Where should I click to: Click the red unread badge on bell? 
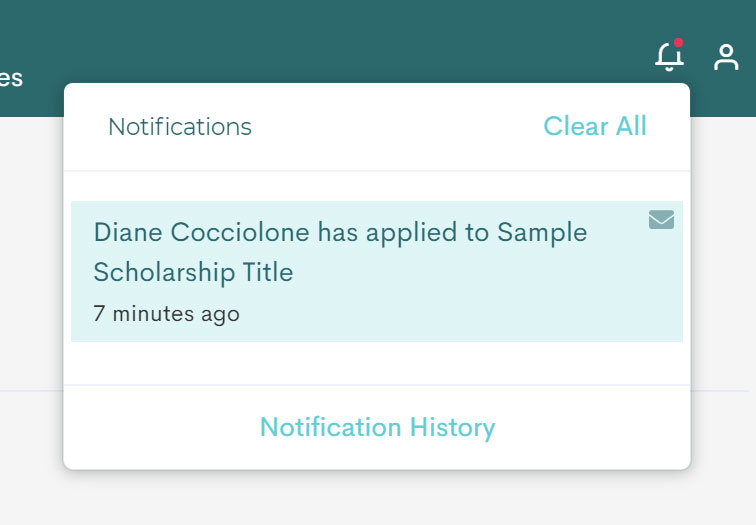click(x=678, y=43)
